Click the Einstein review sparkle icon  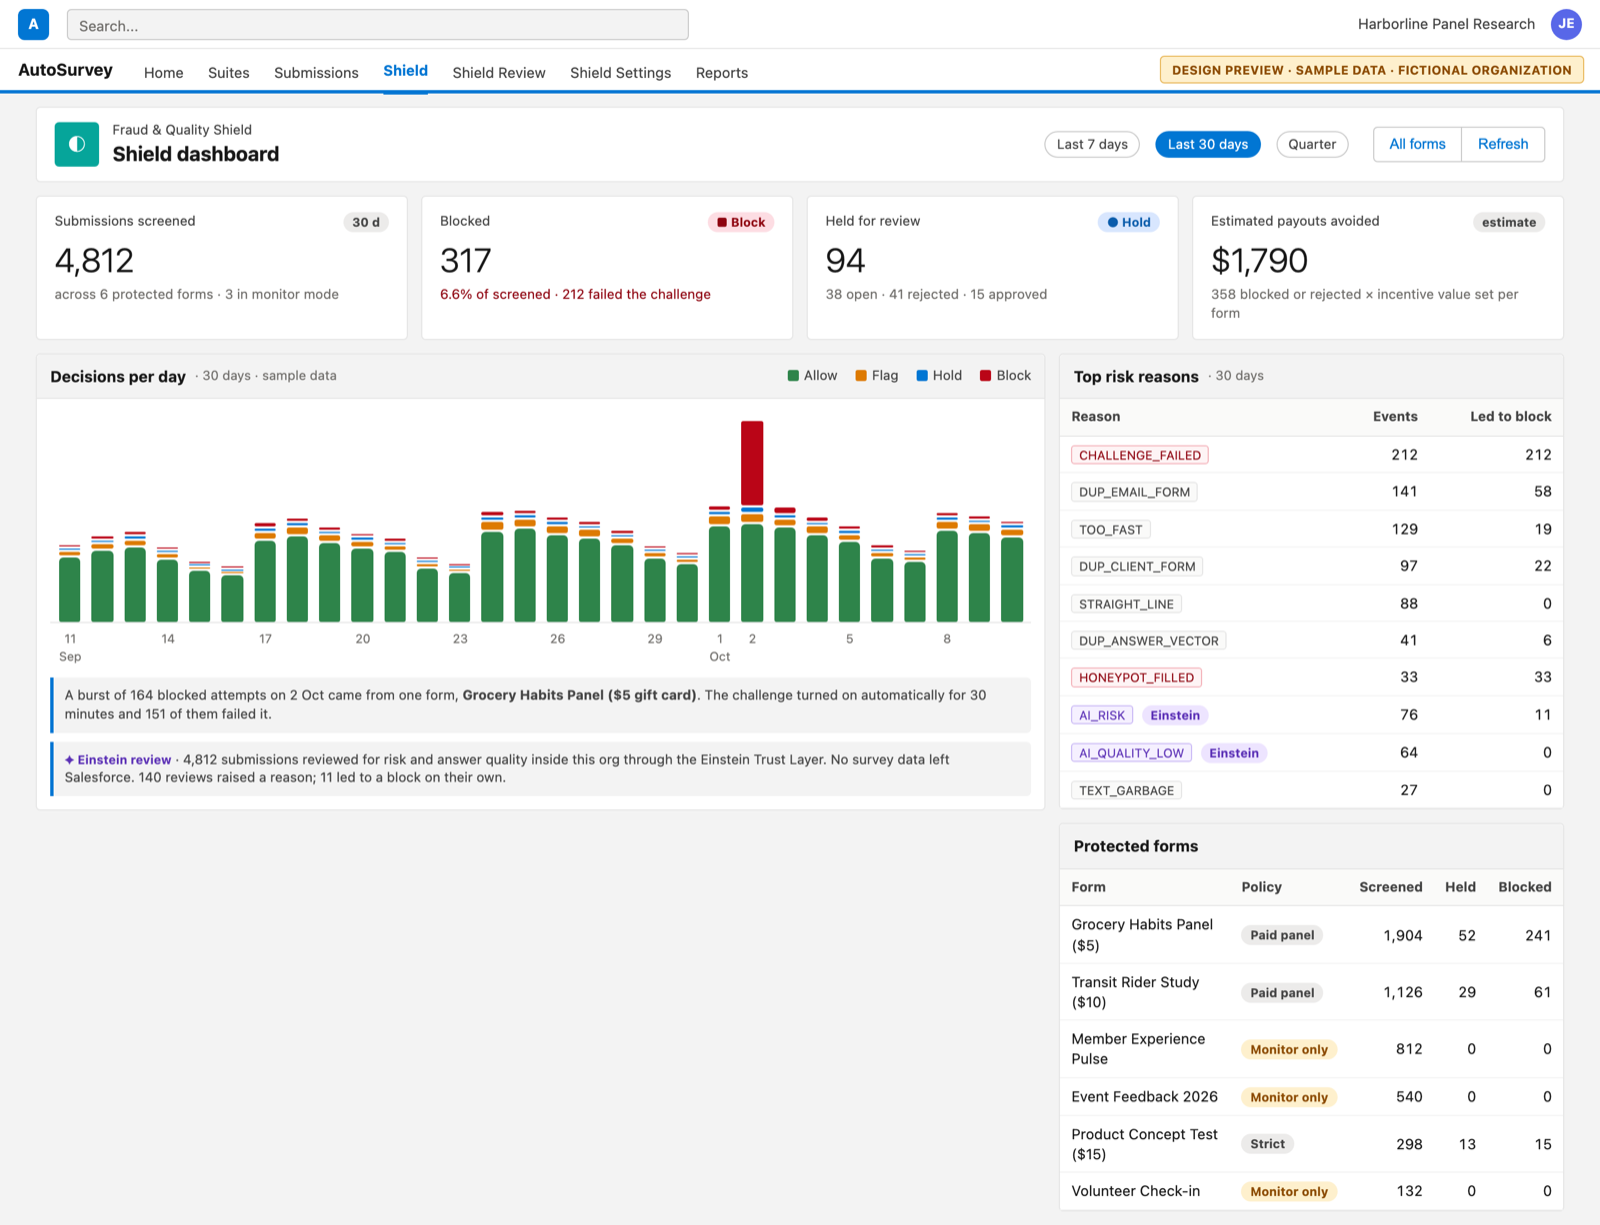(x=69, y=760)
